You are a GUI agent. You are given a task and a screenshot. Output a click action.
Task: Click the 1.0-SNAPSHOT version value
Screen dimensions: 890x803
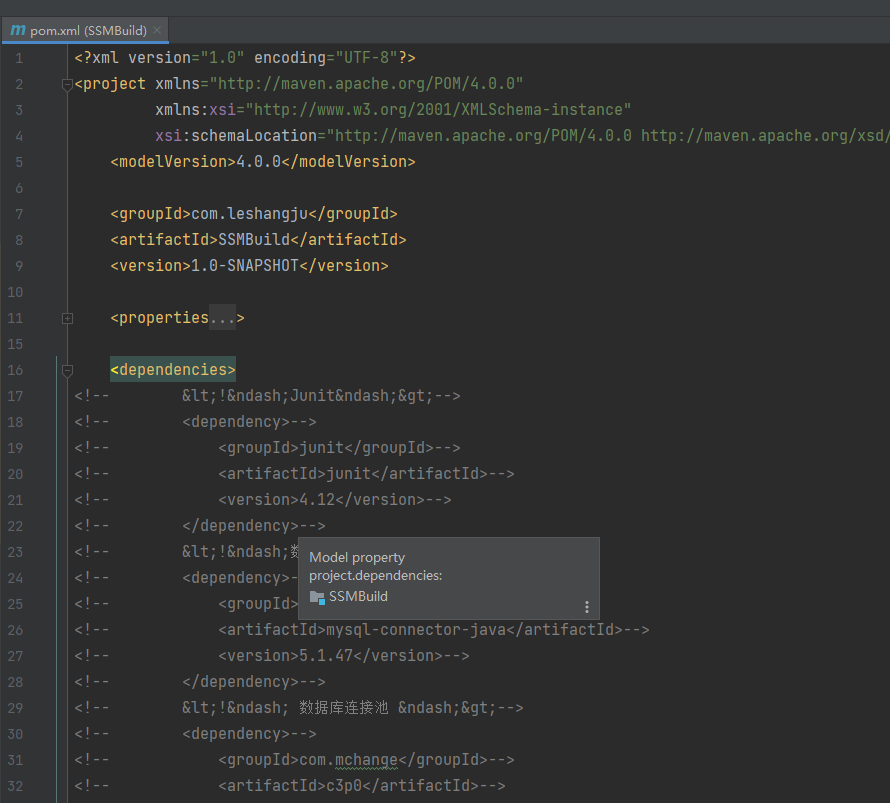(245, 266)
